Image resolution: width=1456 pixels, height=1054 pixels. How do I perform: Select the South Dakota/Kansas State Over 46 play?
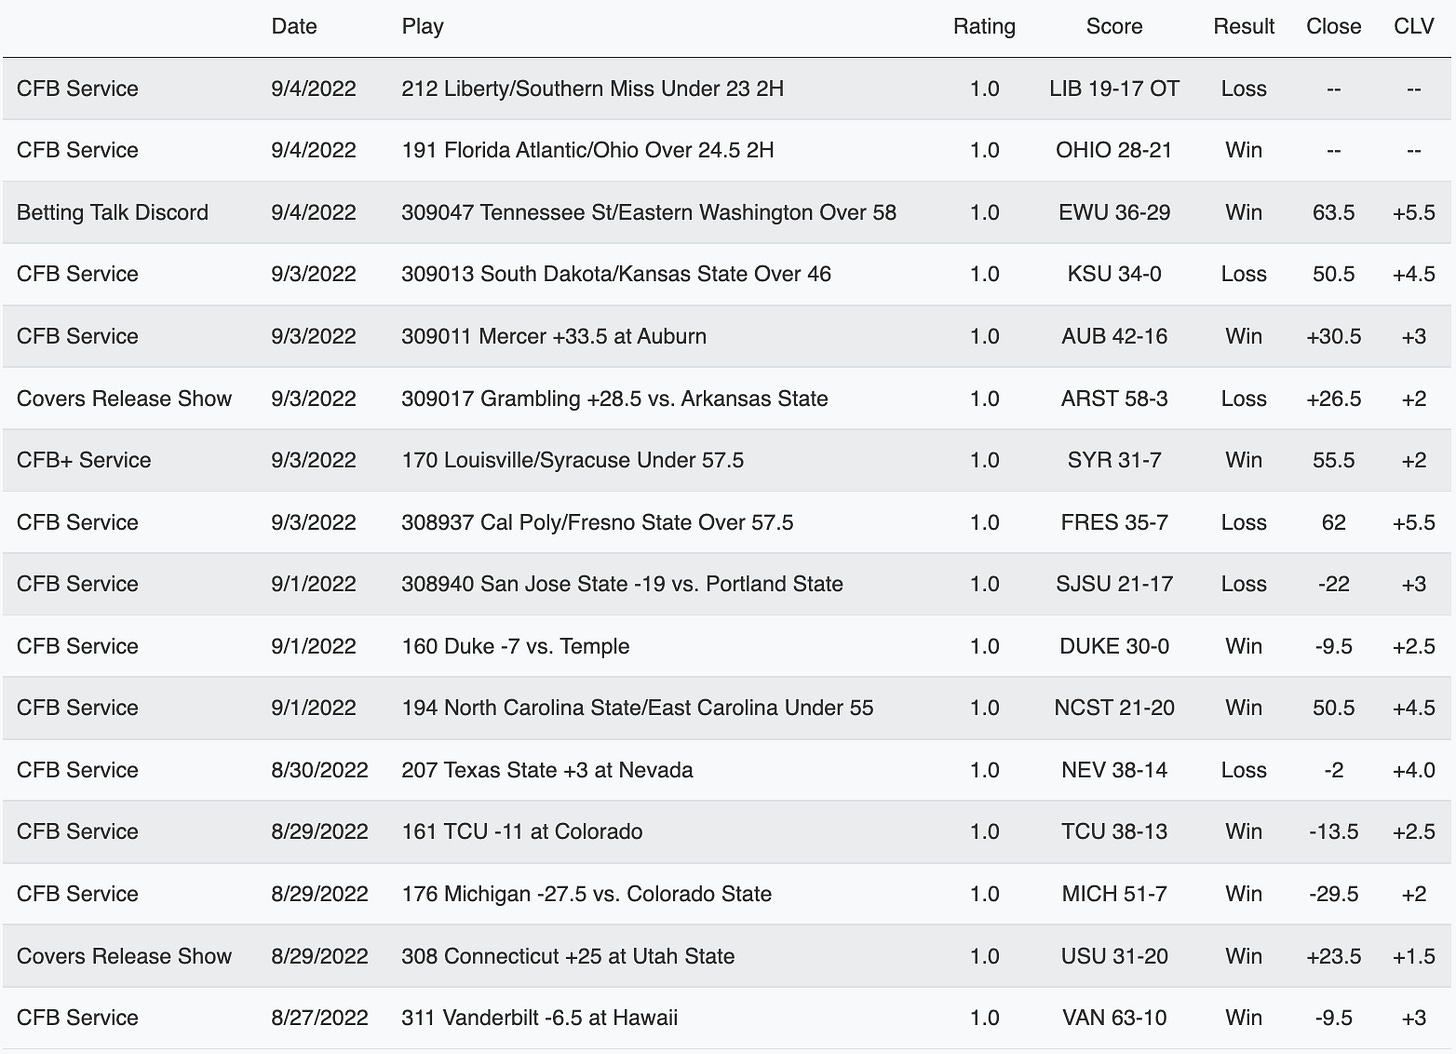tap(616, 274)
